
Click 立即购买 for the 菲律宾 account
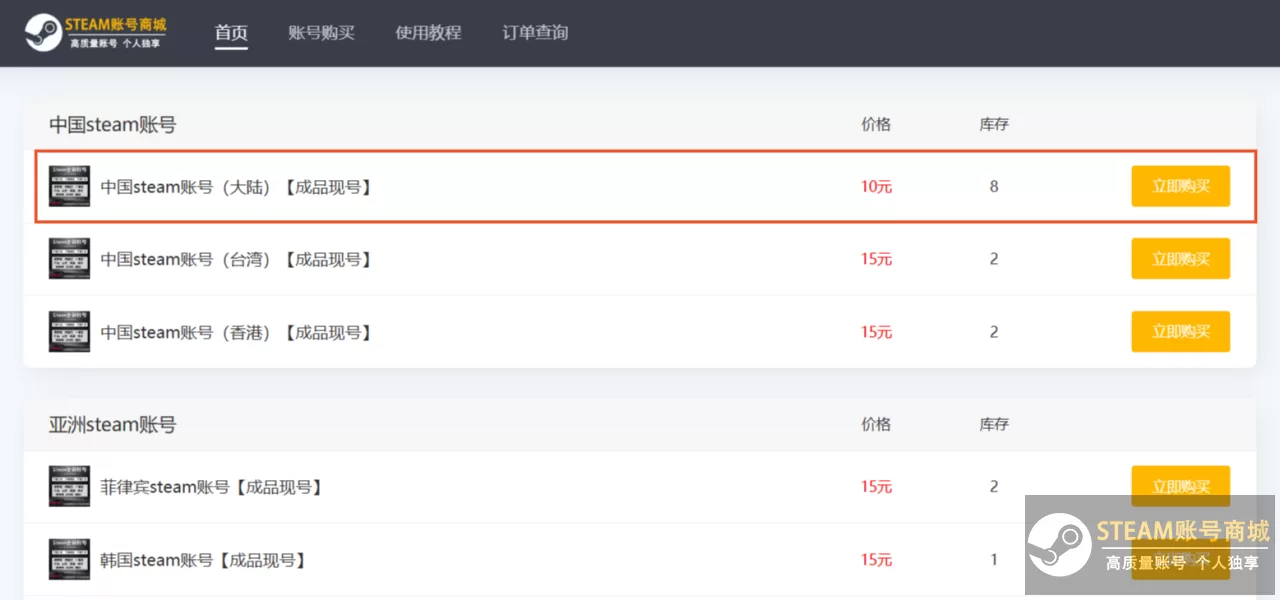coord(1180,486)
